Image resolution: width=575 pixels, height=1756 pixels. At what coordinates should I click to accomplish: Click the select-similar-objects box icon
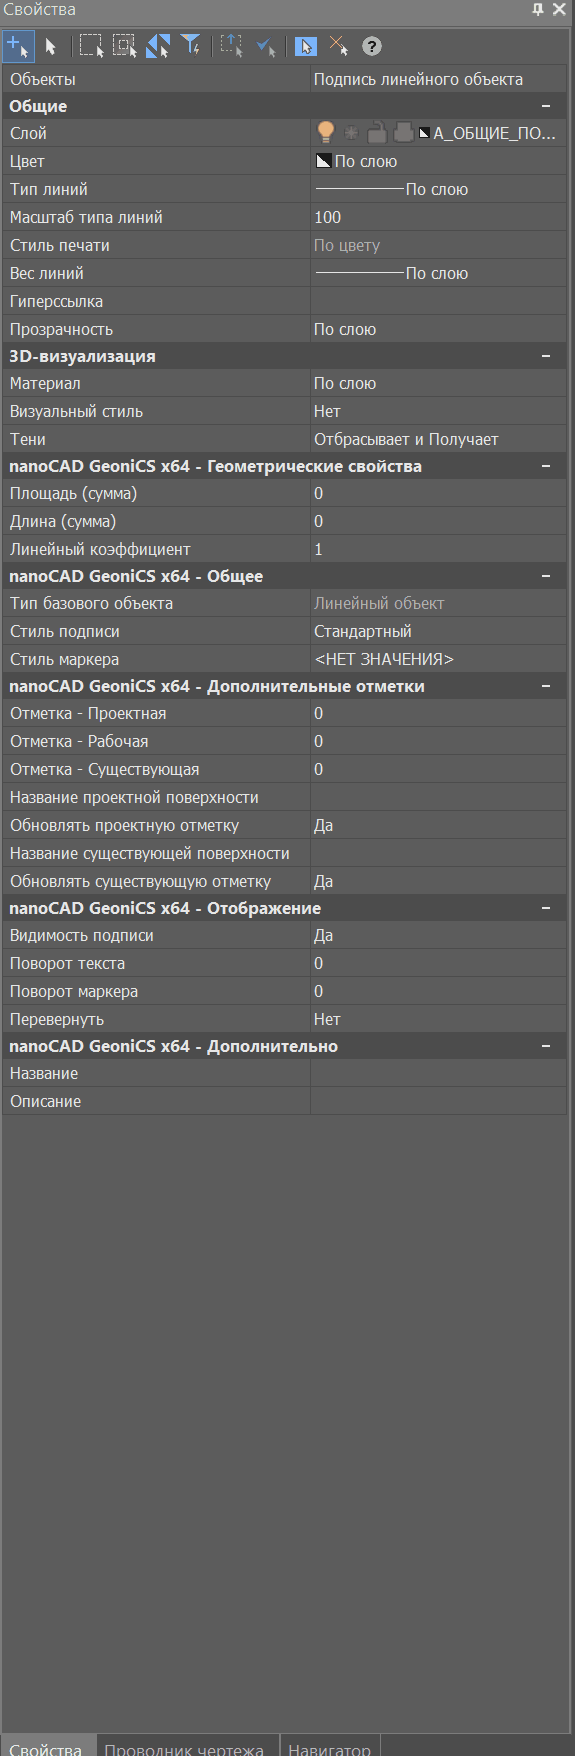click(x=124, y=46)
